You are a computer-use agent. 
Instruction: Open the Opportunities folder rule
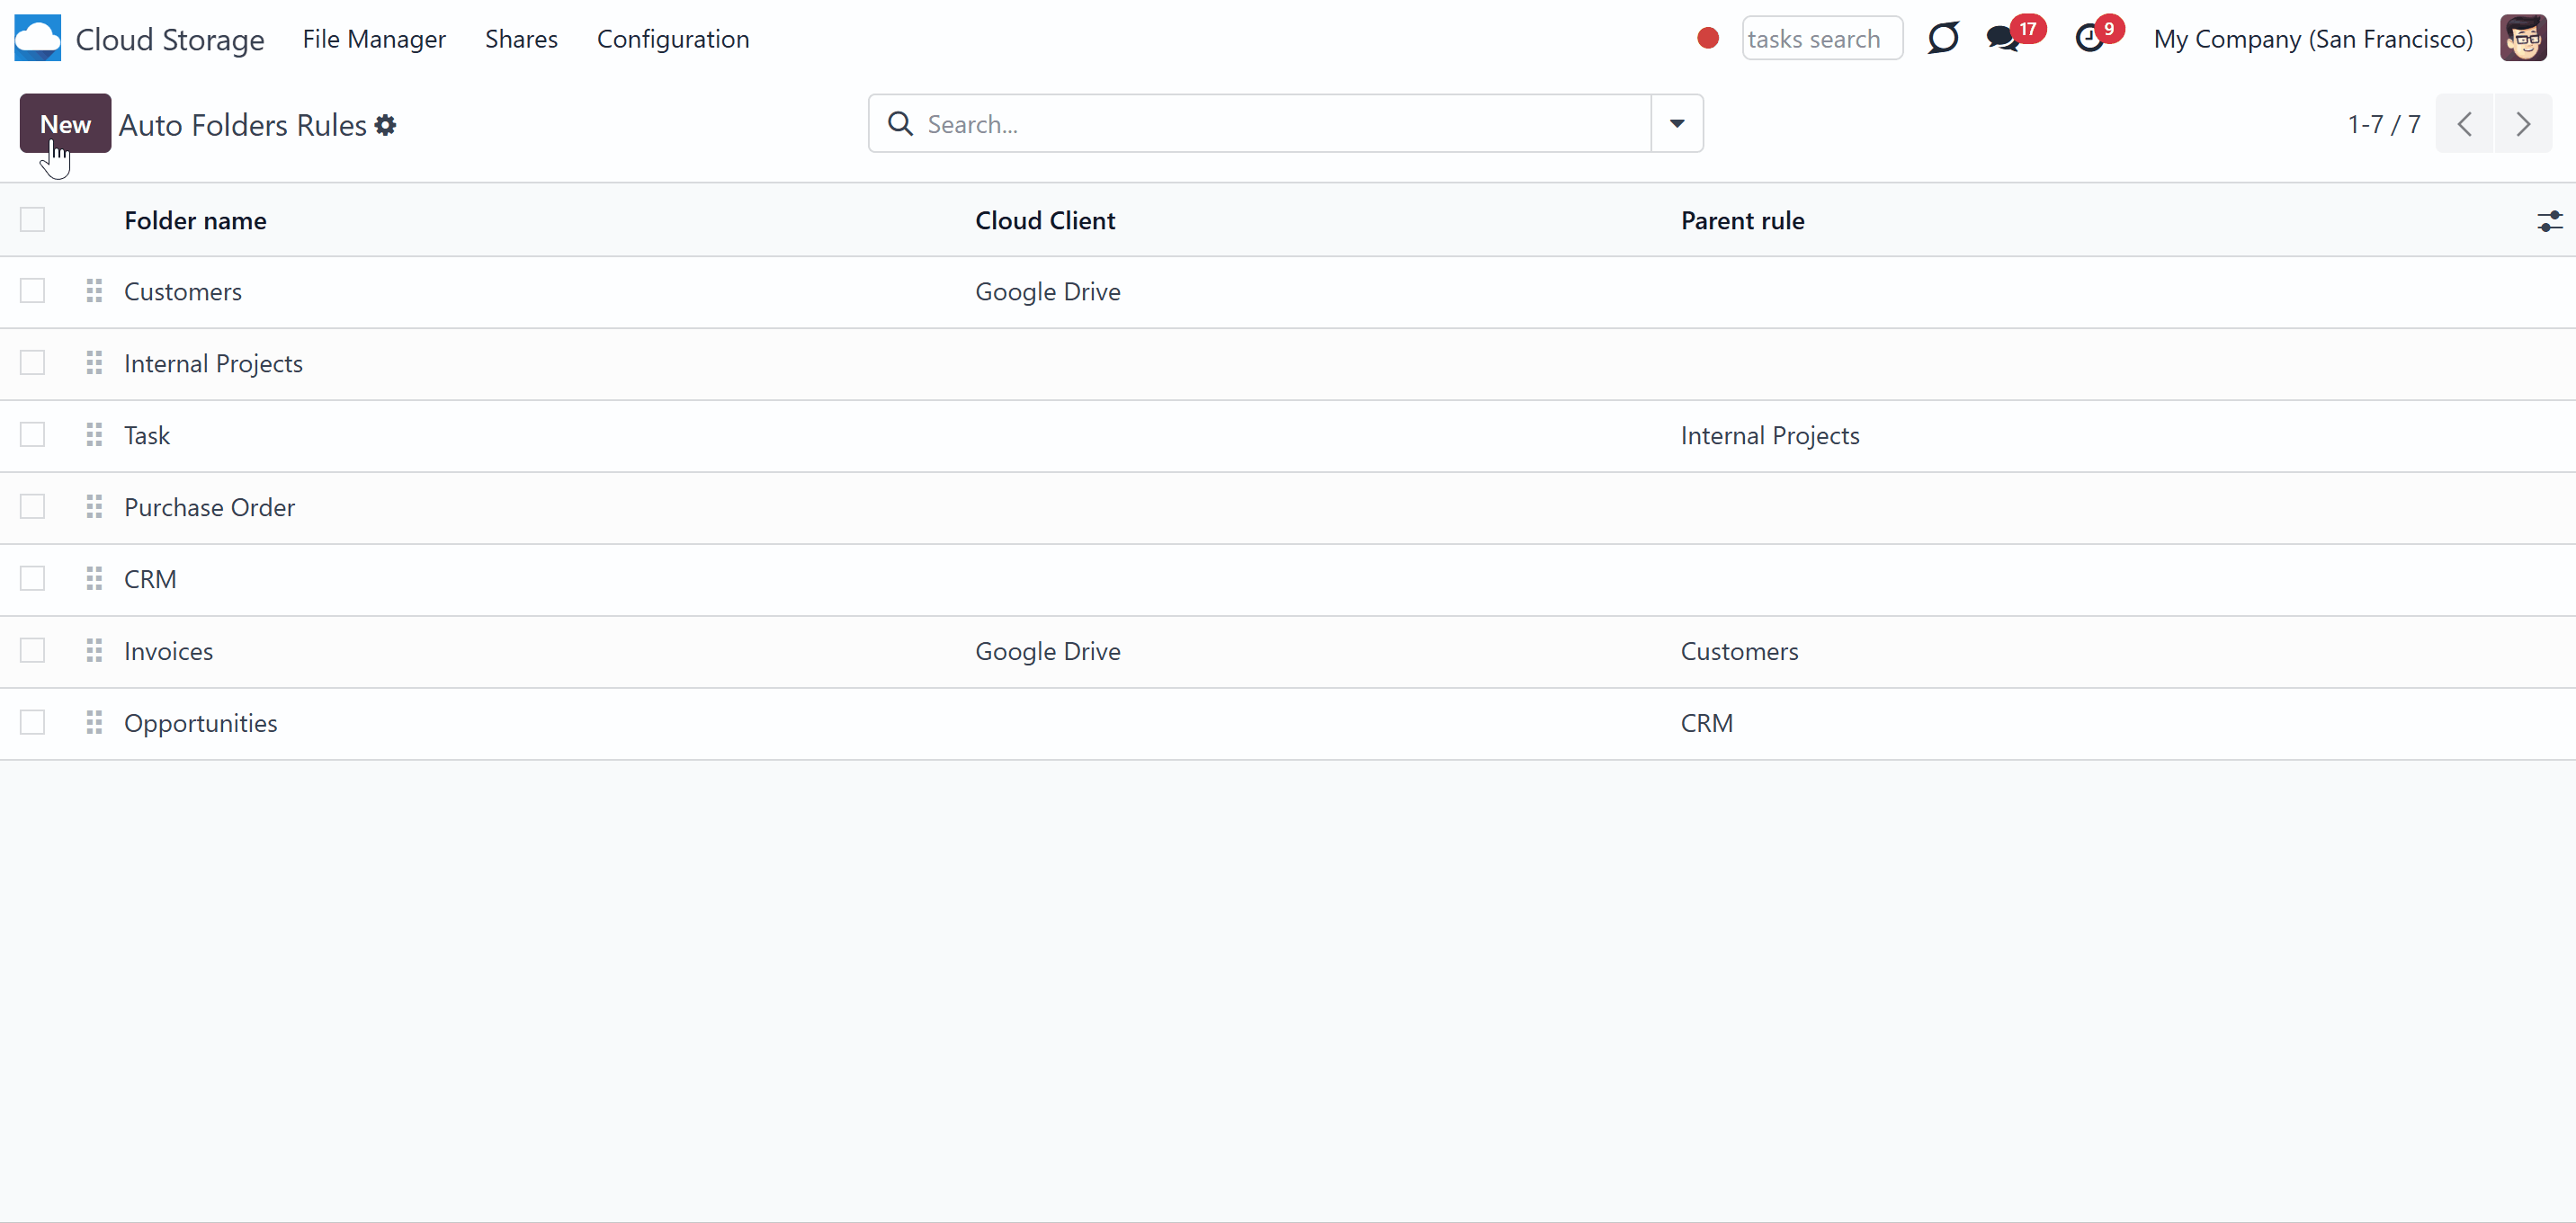tap(201, 724)
